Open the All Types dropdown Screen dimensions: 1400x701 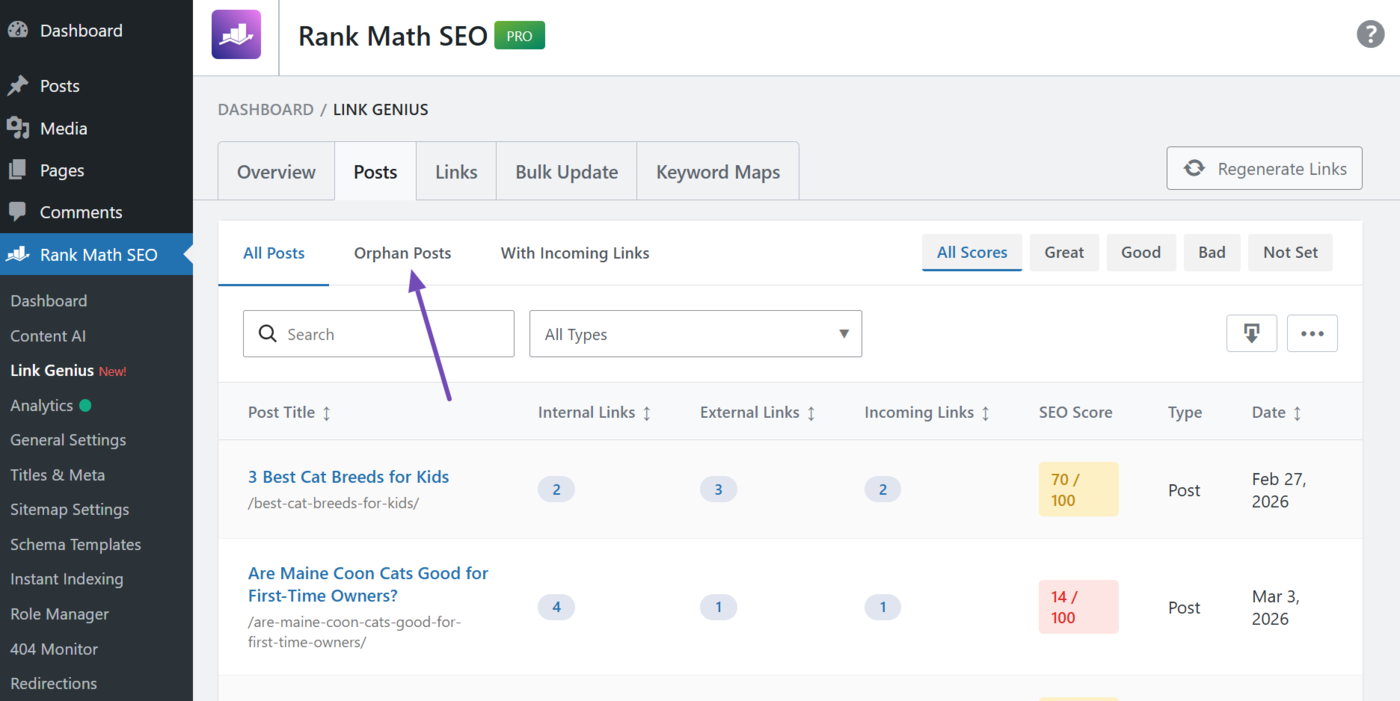695,334
